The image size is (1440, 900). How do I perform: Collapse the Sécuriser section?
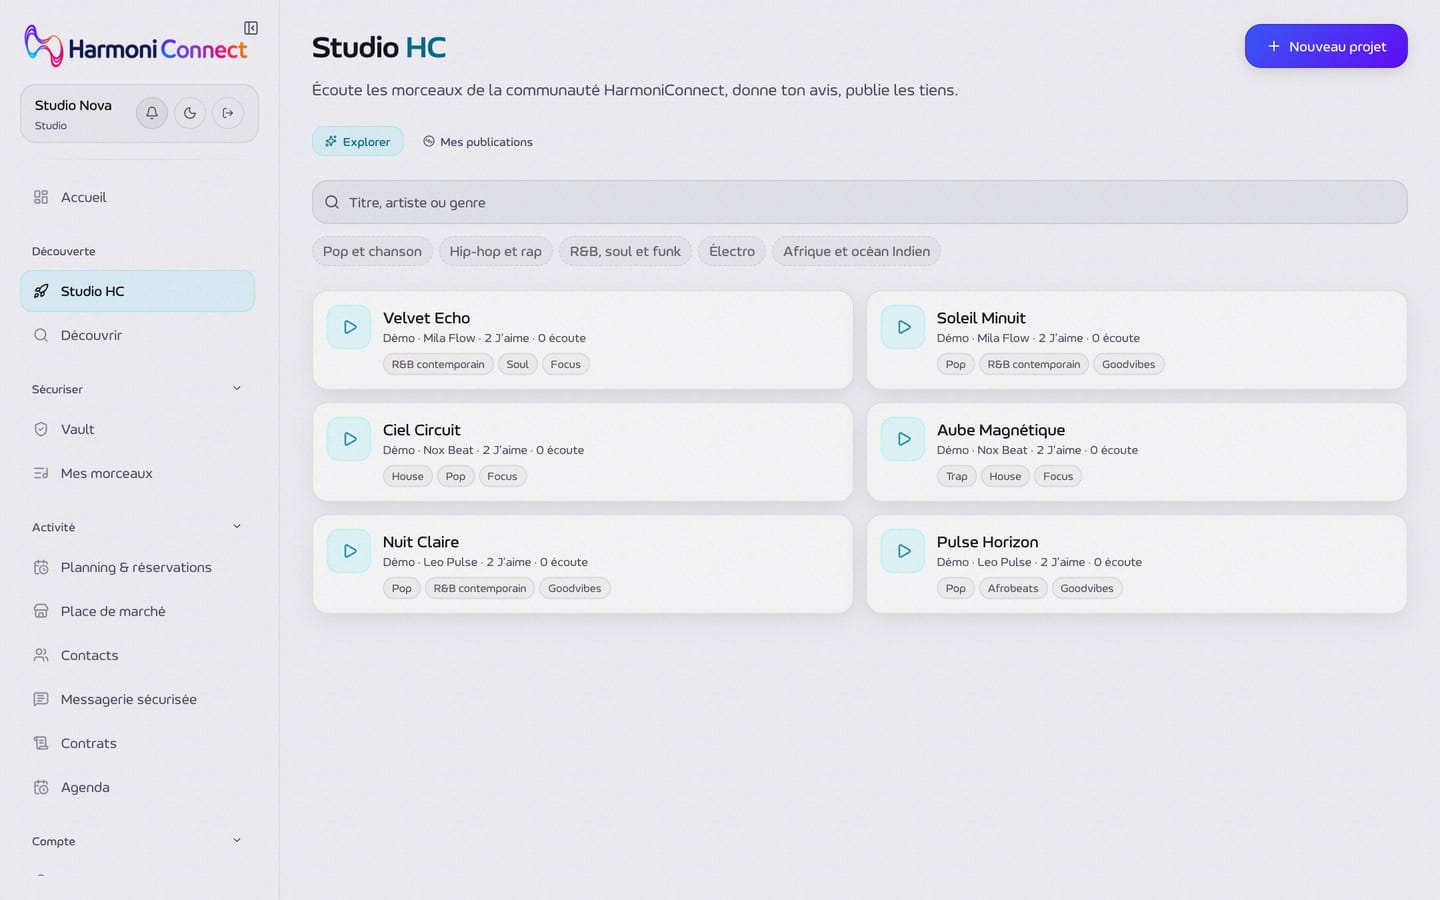(x=237, y=389)
